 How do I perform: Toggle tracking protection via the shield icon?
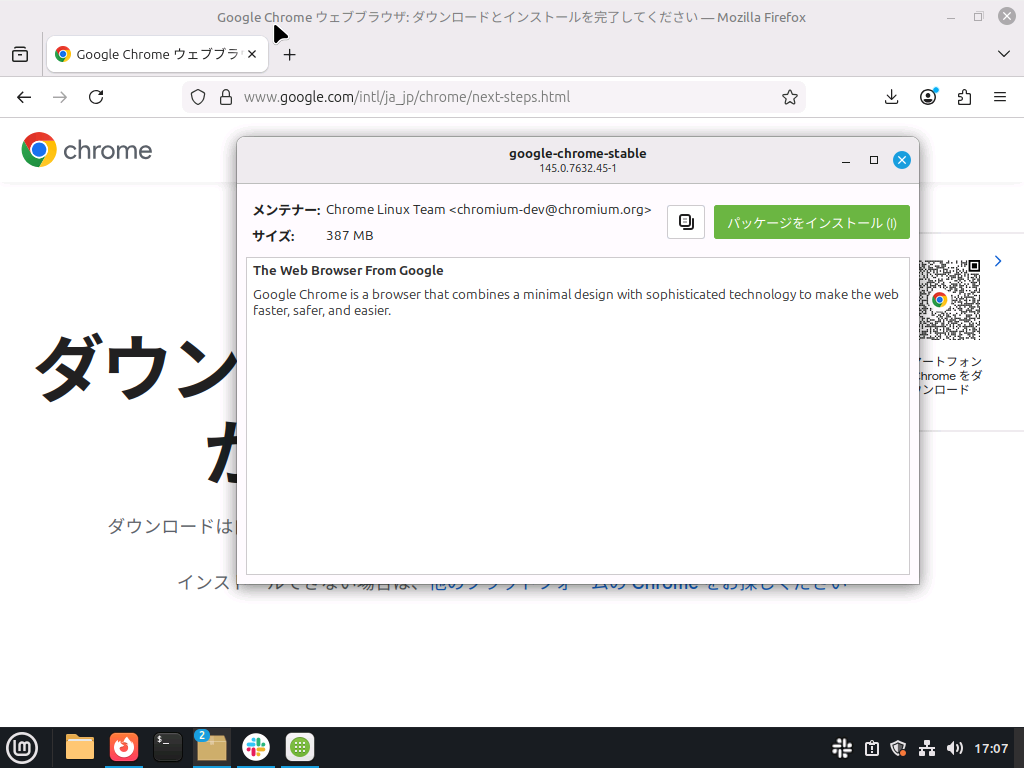pos(197,97)
